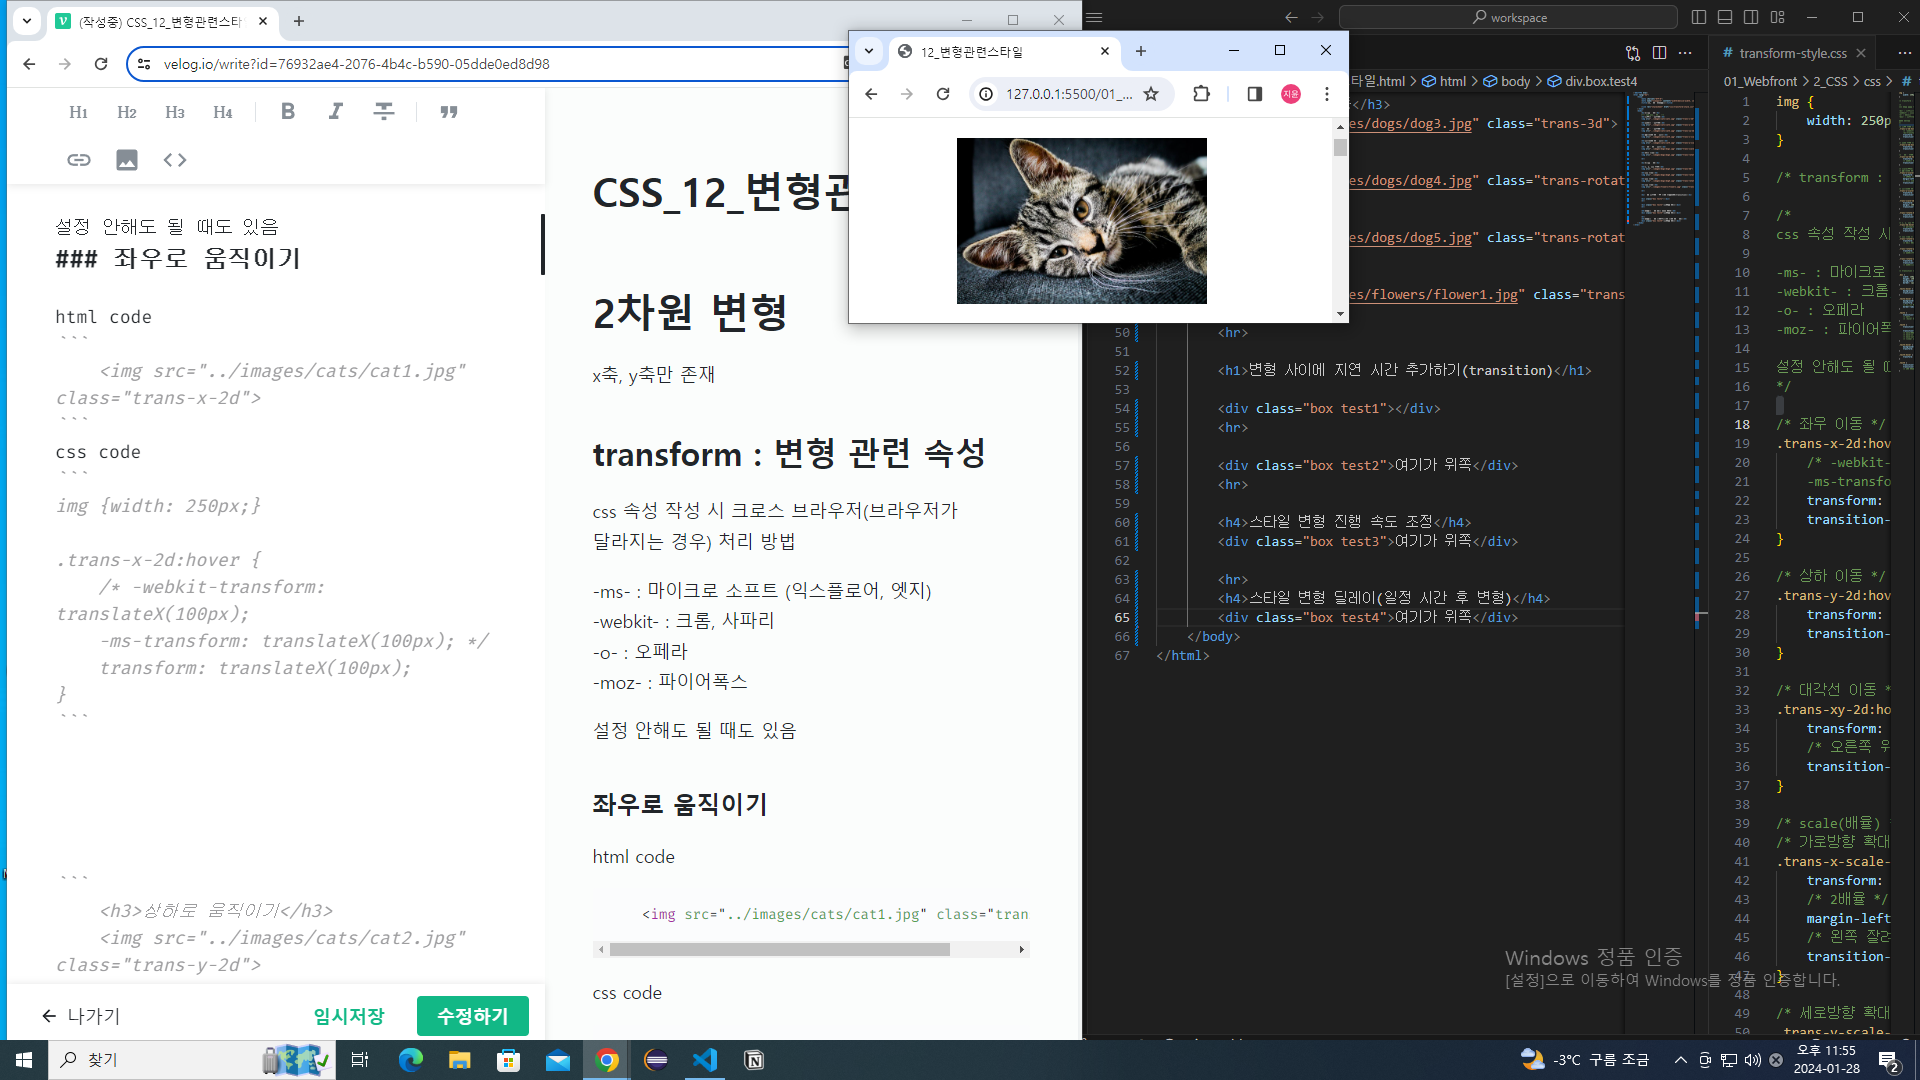Click the vertical scrollbar in the cat preview window
This screenshot has height=1080, width=1920.
click(x=1340, y=150)
